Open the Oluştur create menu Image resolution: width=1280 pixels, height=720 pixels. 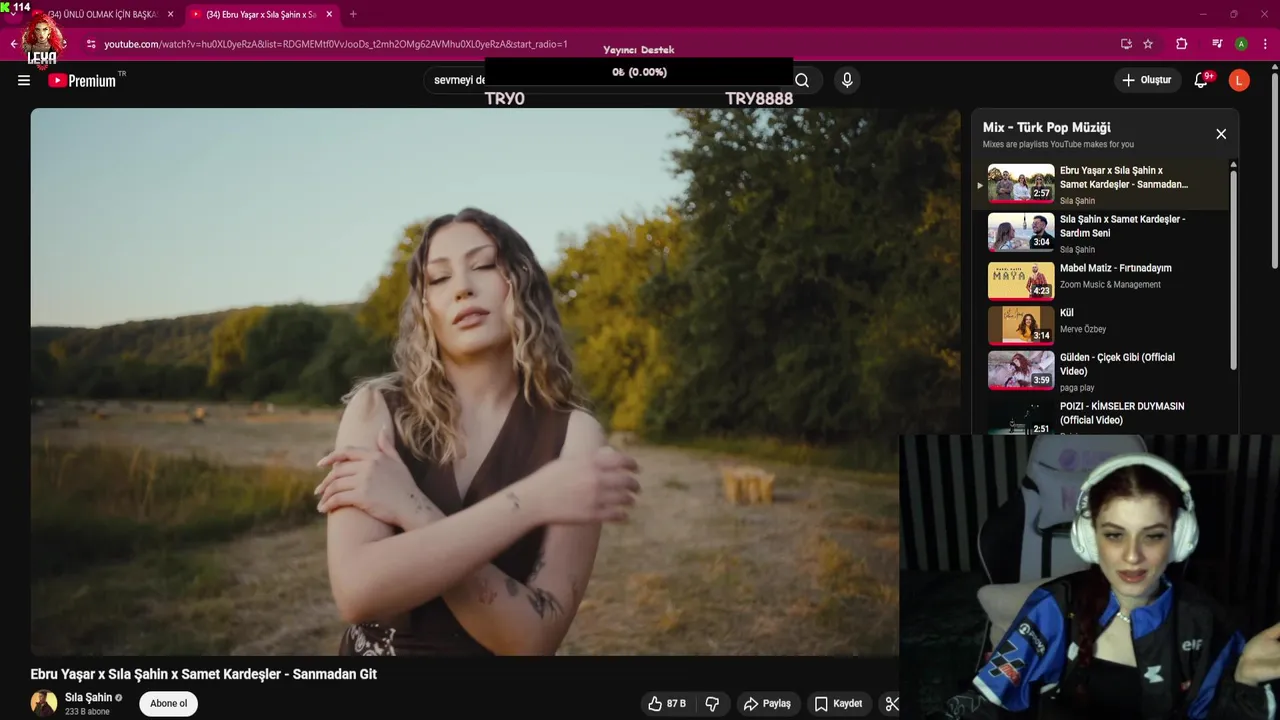1146,80
